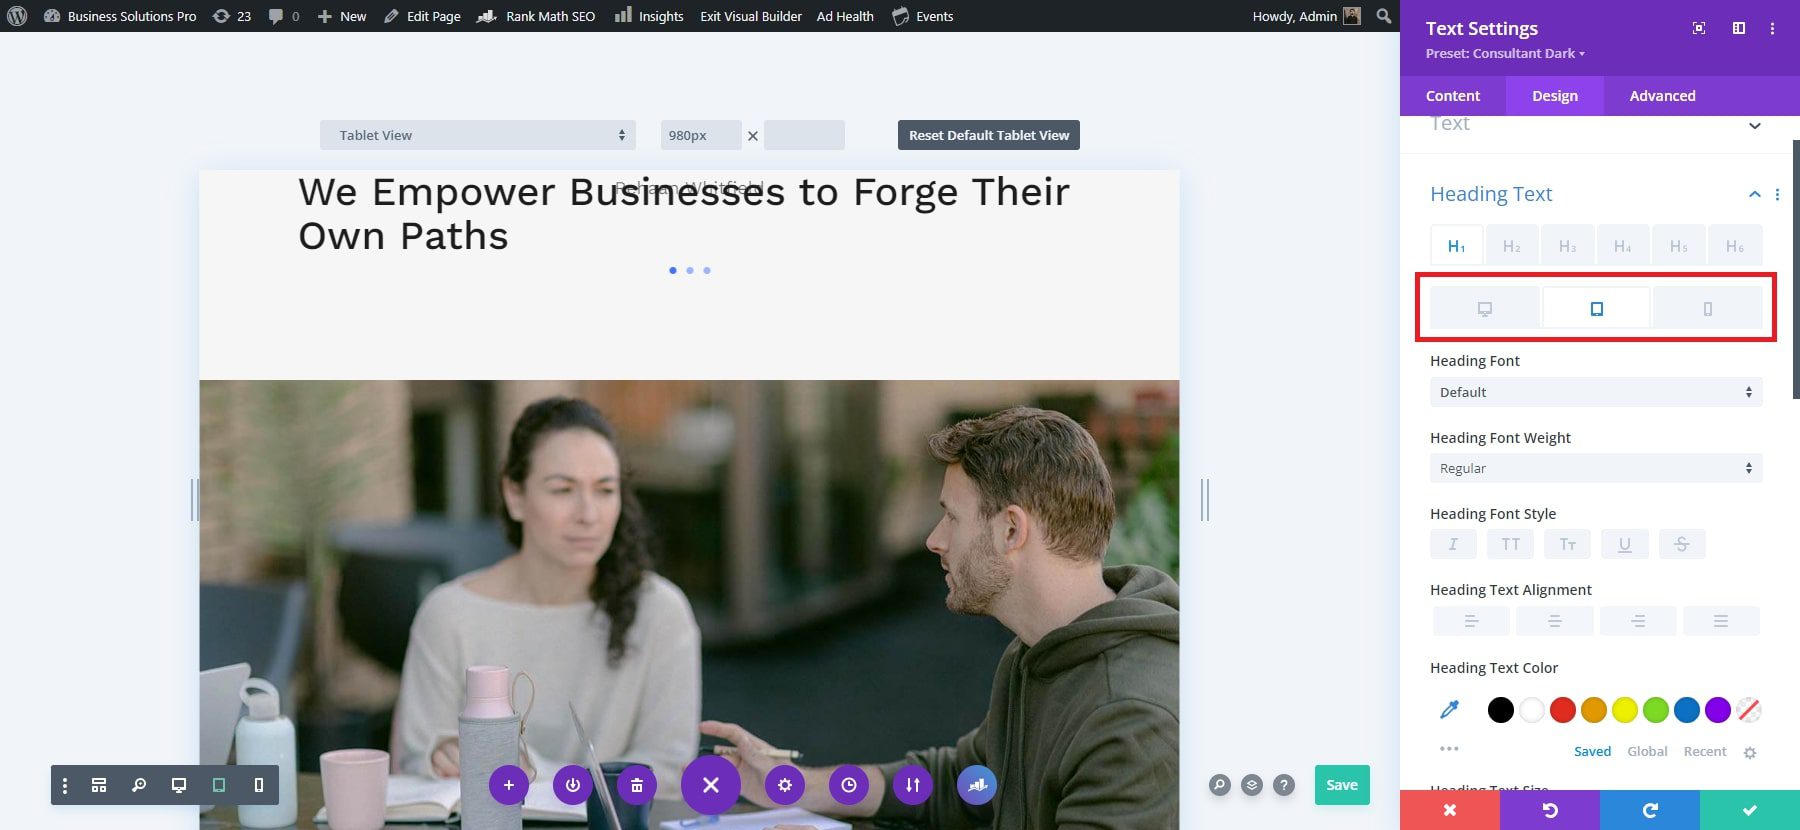1800x830 pixels.
Task: Click the green Save button
Action: pos(1341,785)
